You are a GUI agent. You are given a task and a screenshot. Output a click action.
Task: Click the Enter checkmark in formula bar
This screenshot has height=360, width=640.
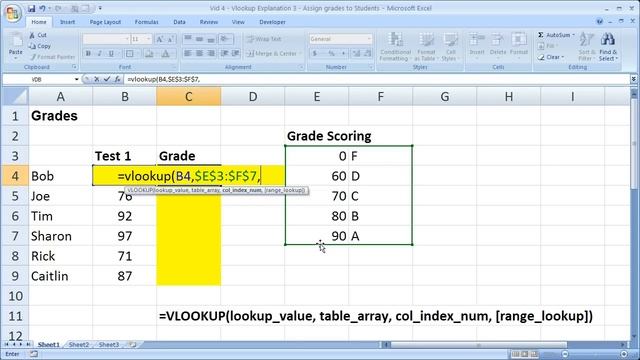point(107,79)
